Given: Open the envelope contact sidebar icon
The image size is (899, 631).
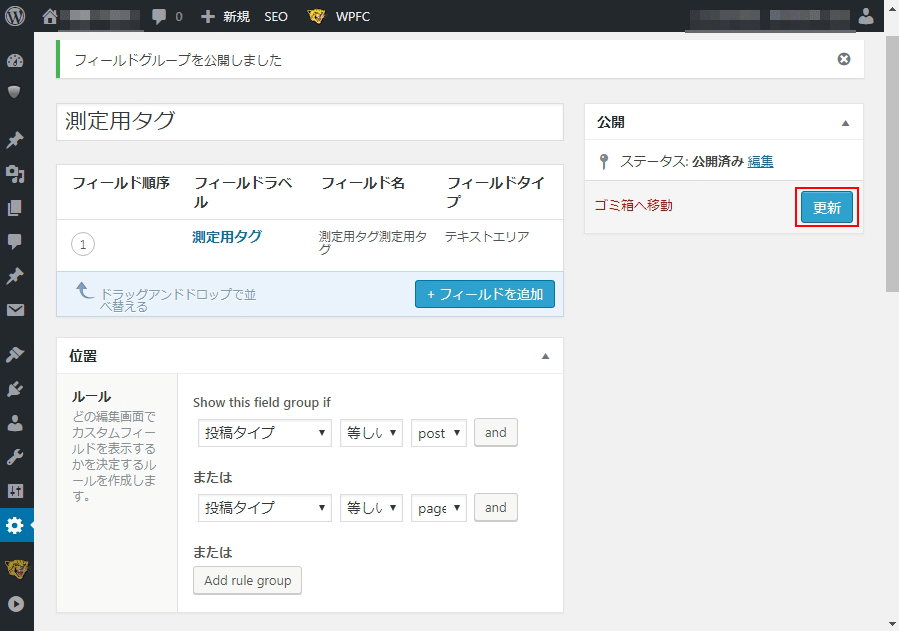Looking at the screenshot, I should point(15,310).
